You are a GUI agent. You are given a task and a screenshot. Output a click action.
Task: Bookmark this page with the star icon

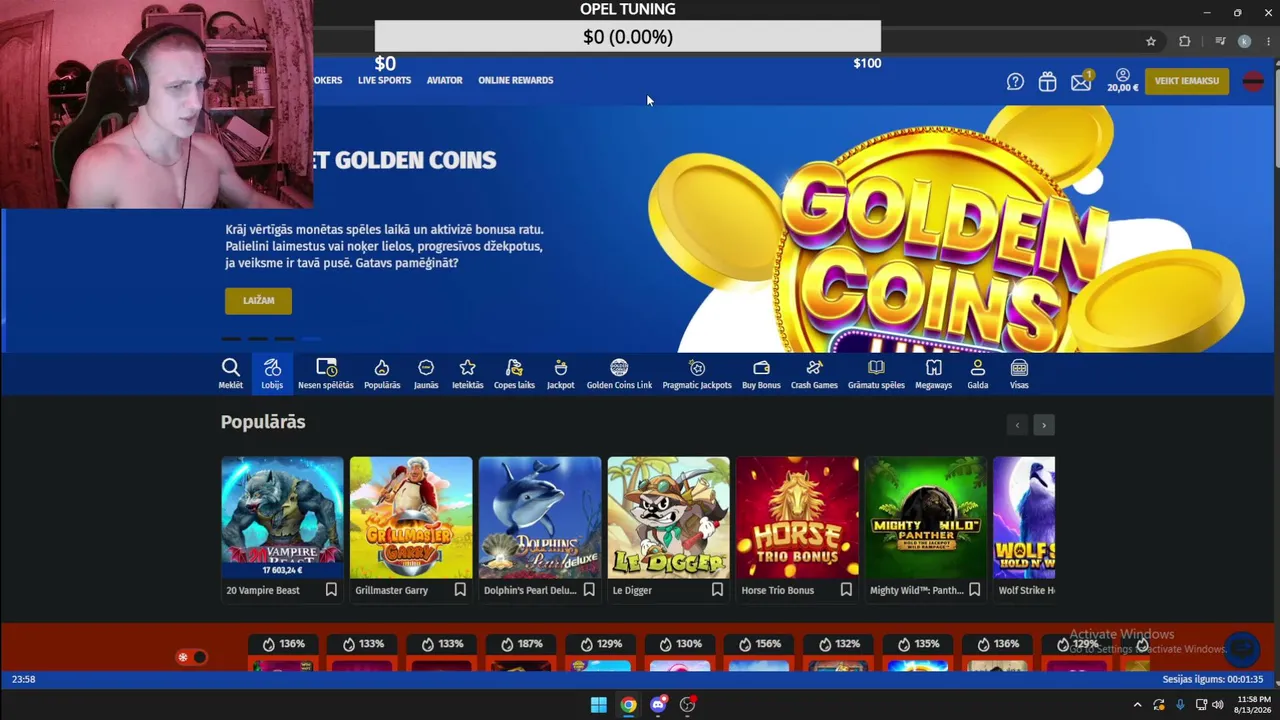pyautogui.click(x=1151, y=41)
